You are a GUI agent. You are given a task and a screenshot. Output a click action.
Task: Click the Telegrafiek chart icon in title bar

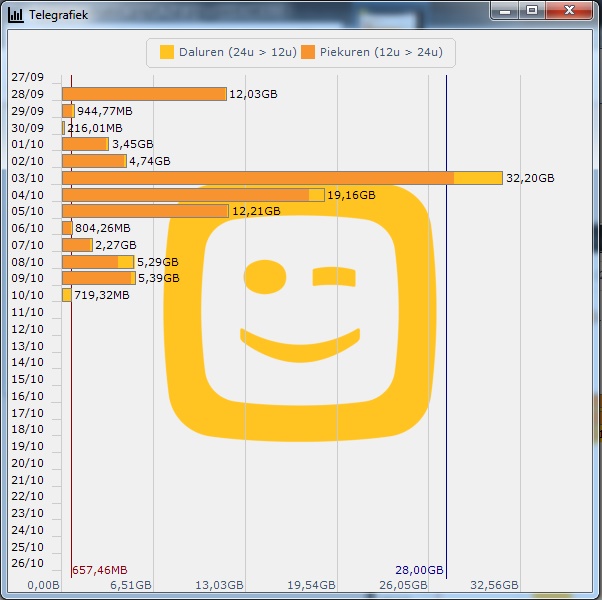pyautogui.click(x=16, y=15)
